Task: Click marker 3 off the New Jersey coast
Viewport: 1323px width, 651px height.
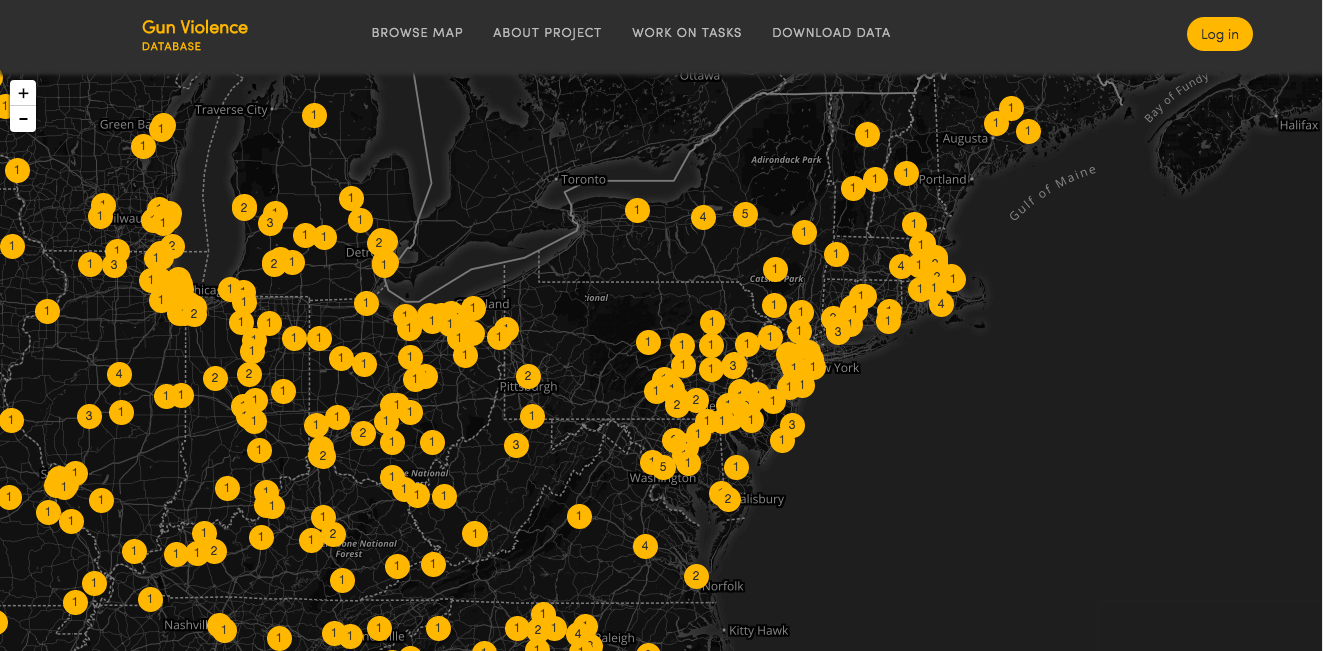Action: pos(791,425)
